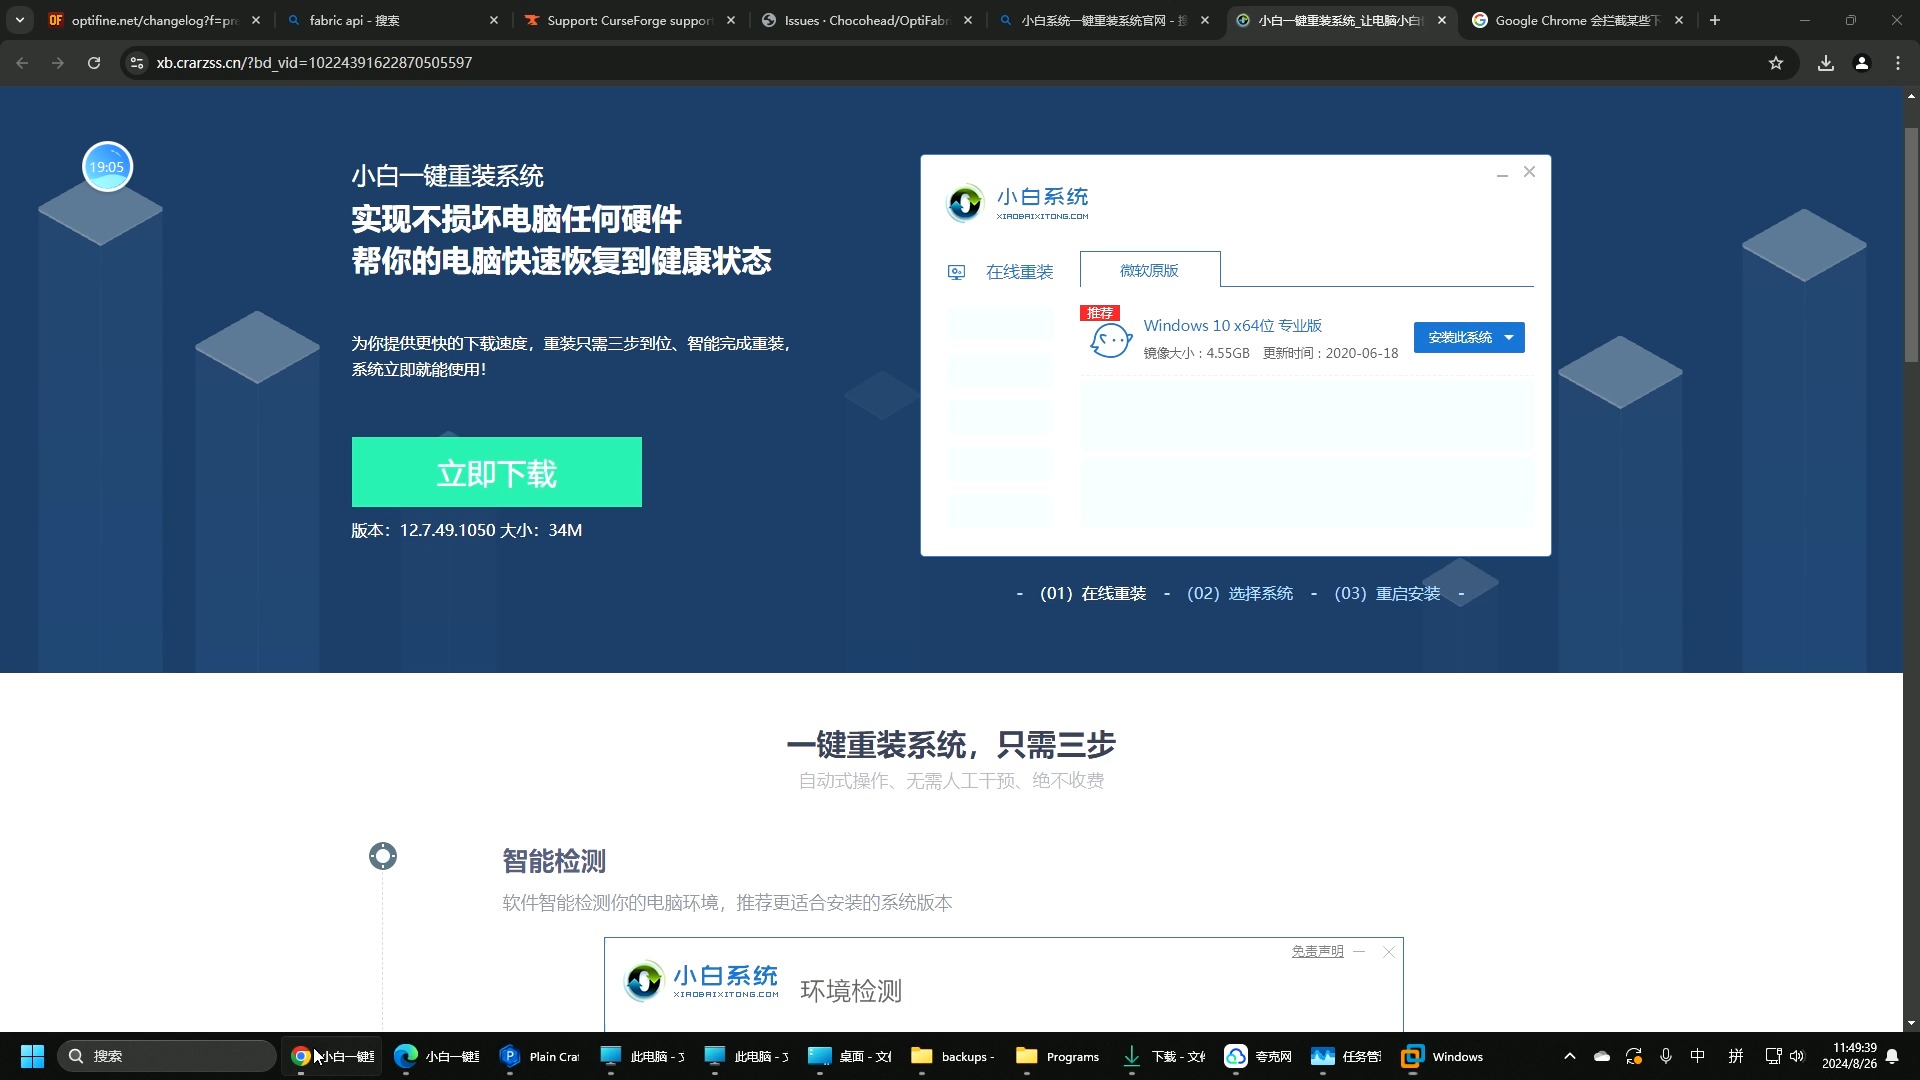This screenshot has height=1080, width=1920.
Task: Open the notification bell
Action: 1892,1056
